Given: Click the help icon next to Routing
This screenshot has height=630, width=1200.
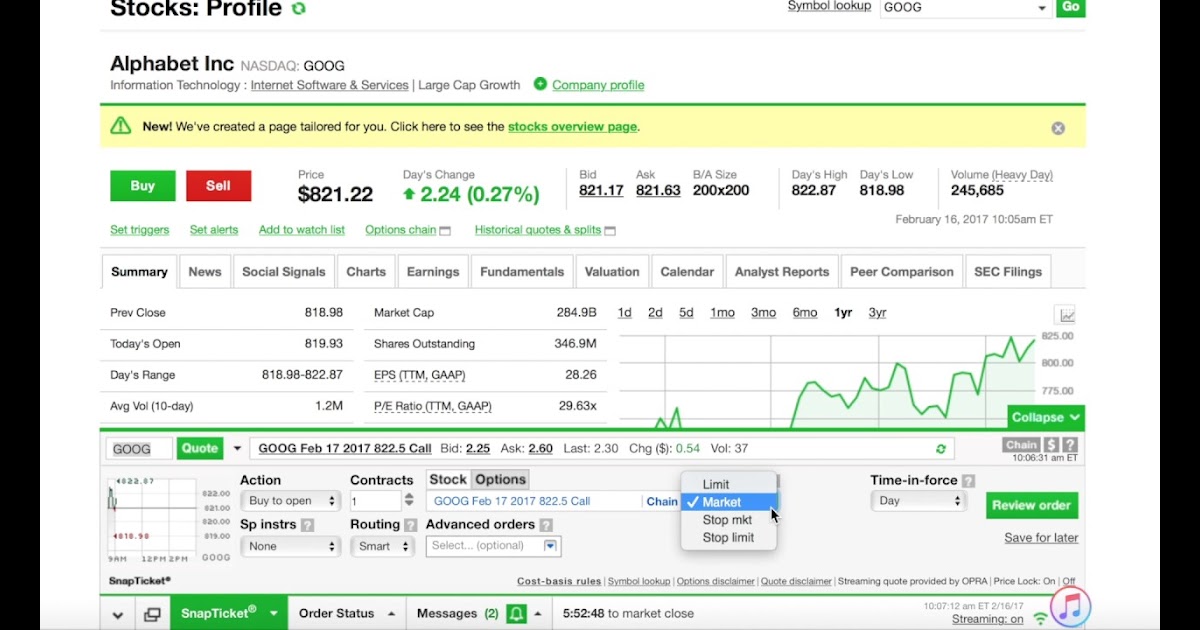Looking at the screenshot, I should pos(410,525).
